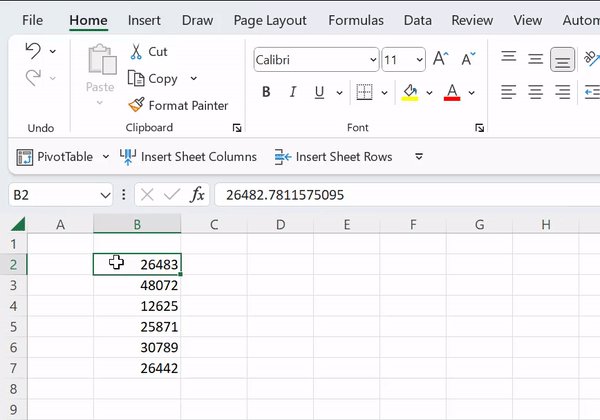Image resolution: width=600 pixels, height=420 pixels.
Task: Click the Decrease Indent icon
Action: click(592, 92)
